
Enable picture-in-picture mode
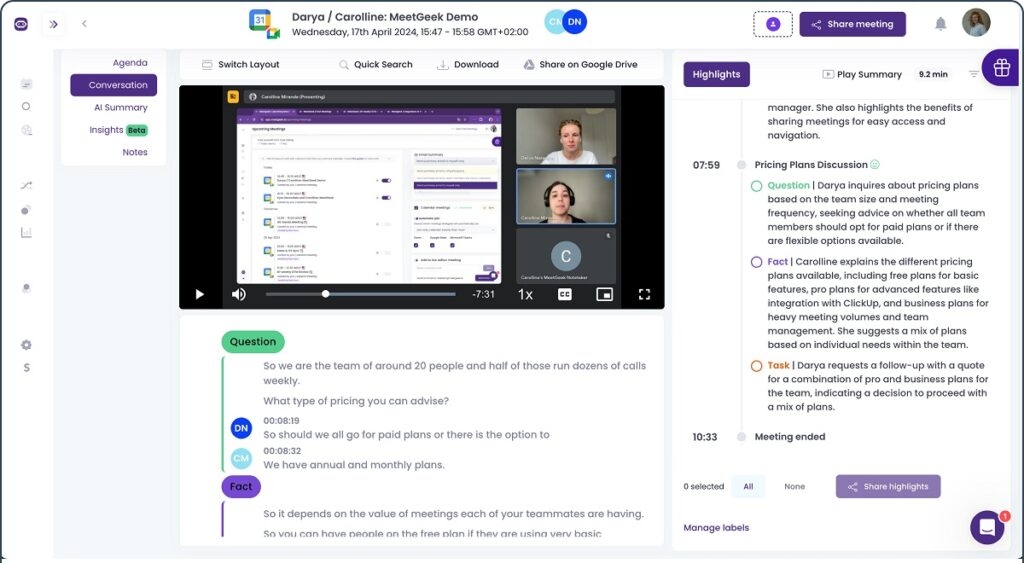click(605, 295)
